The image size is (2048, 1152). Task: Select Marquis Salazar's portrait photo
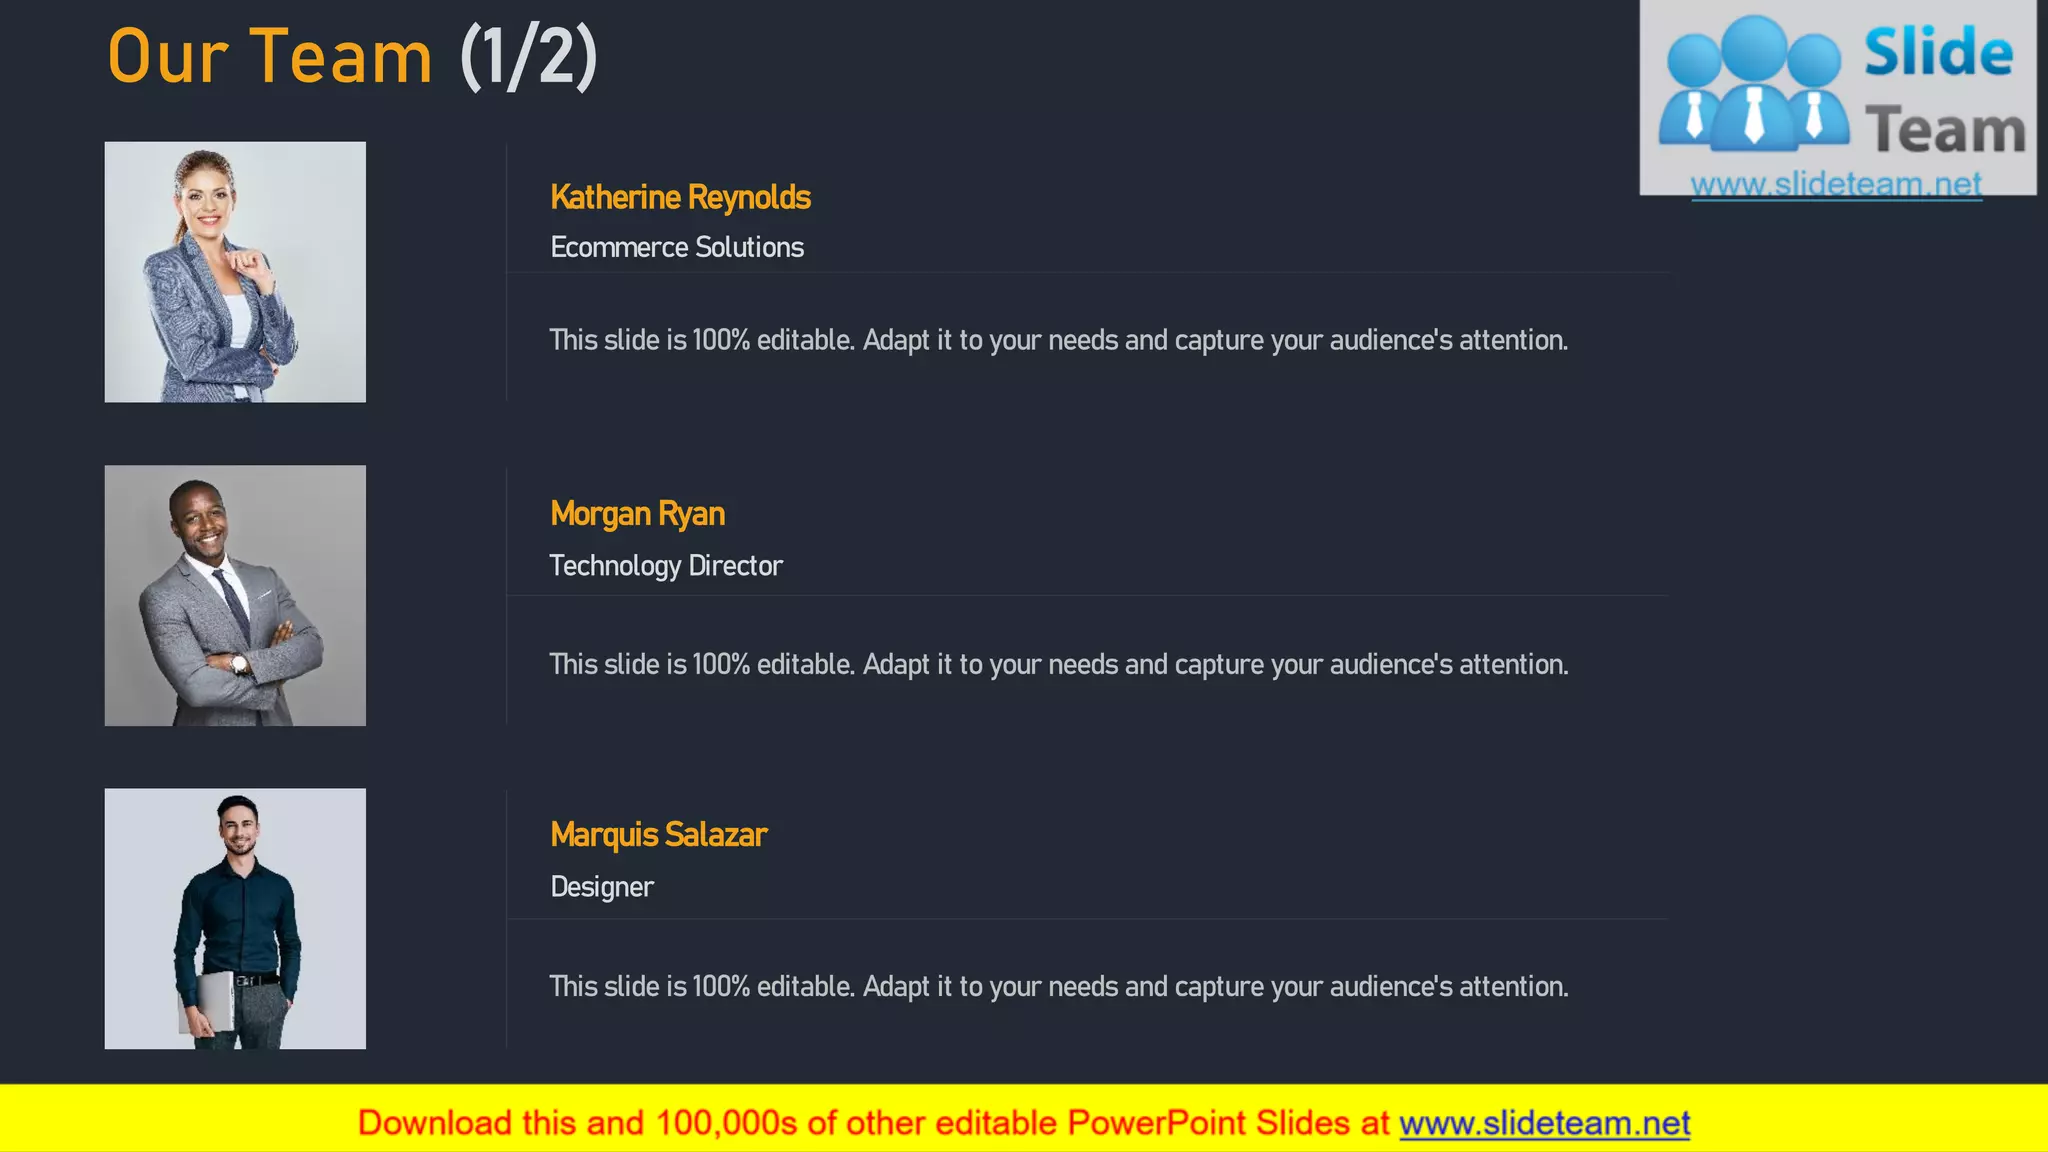click(x=235, y=918)
